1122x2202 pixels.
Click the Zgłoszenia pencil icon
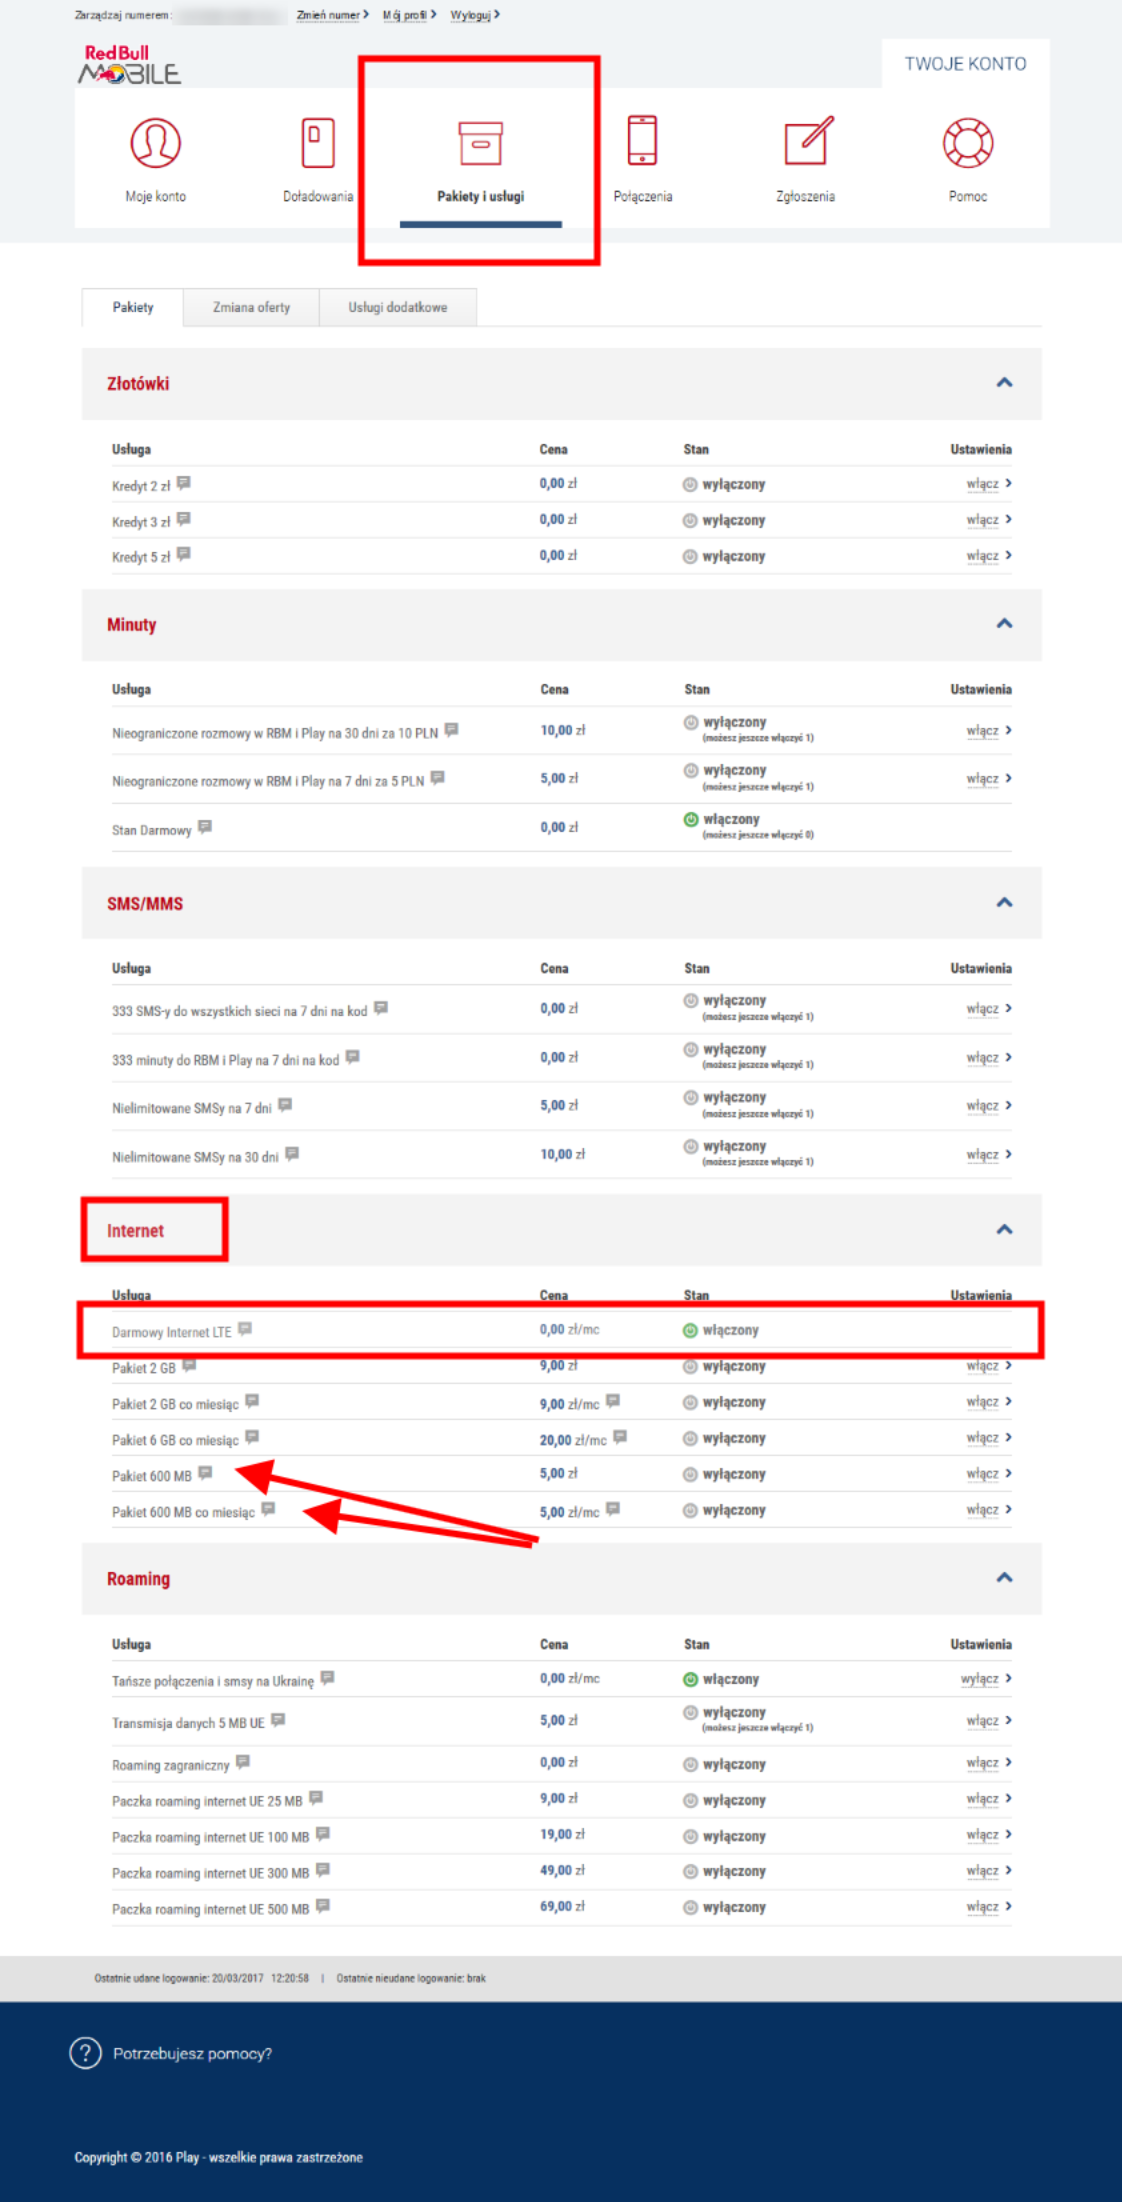807,142
